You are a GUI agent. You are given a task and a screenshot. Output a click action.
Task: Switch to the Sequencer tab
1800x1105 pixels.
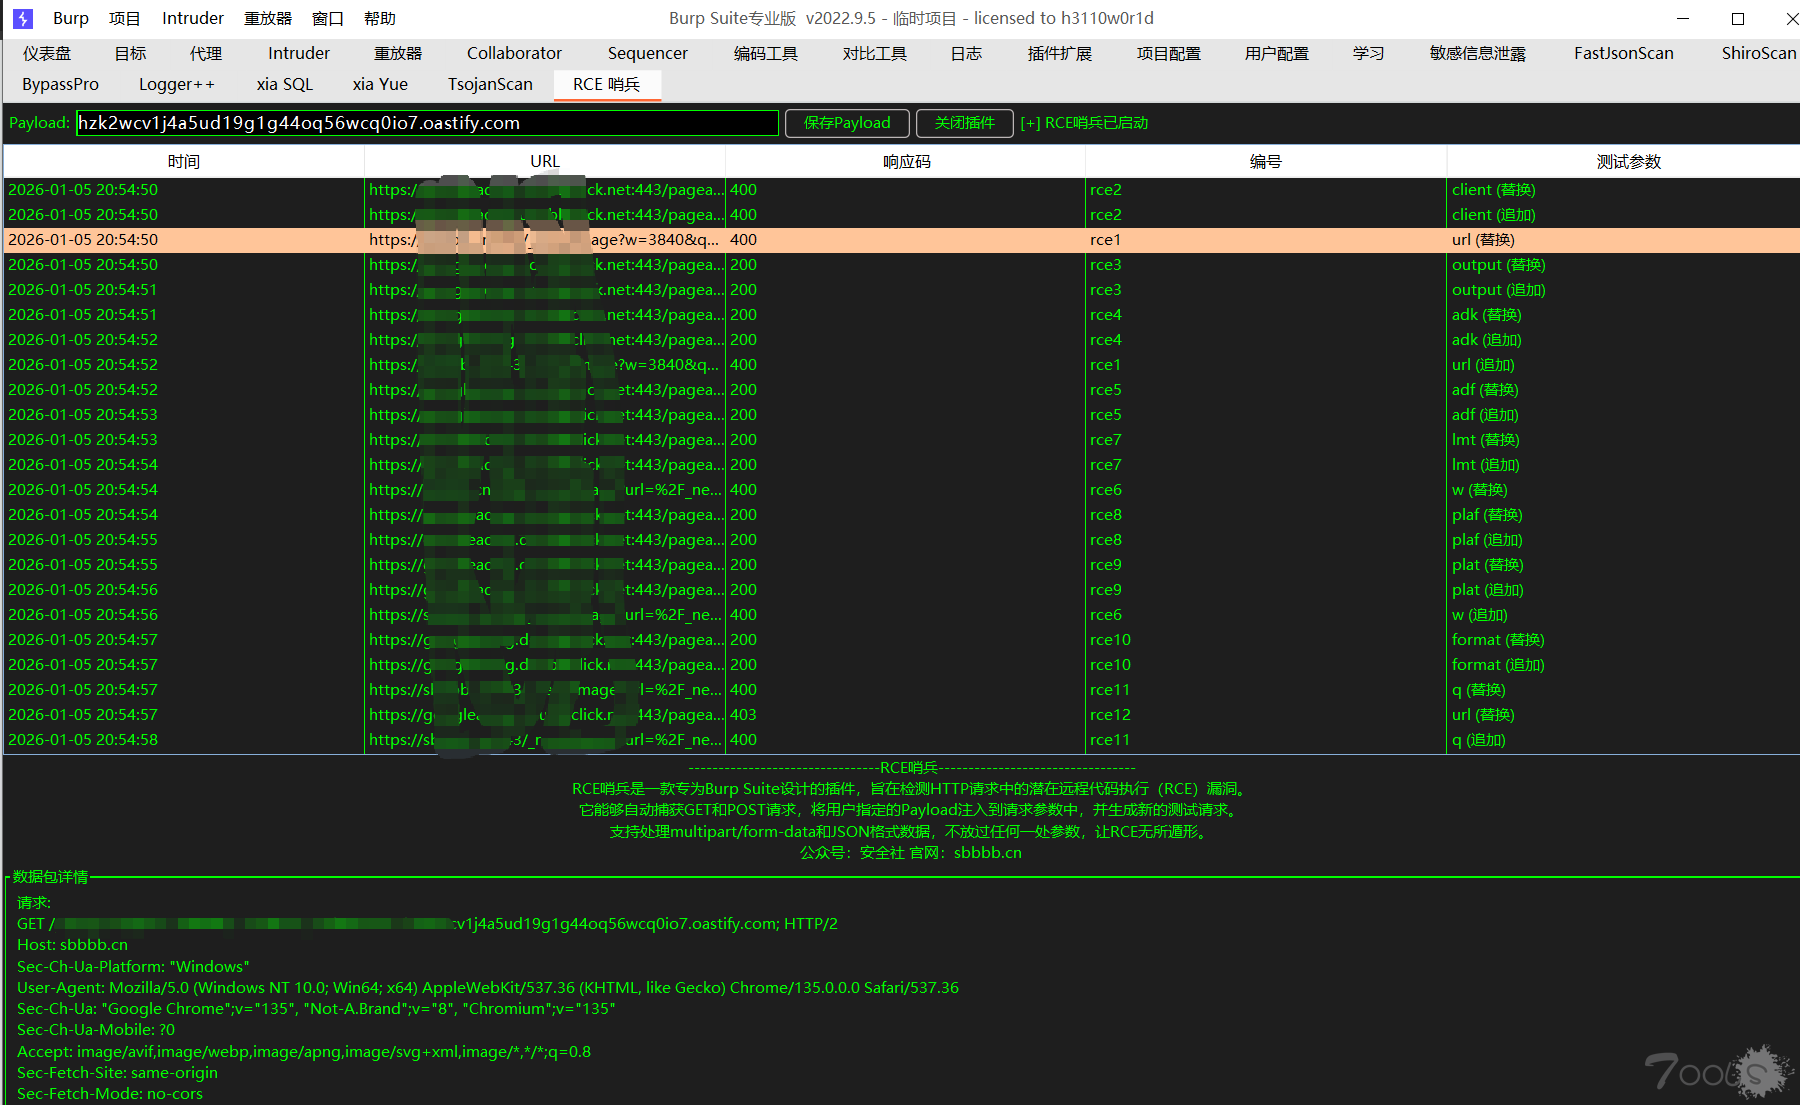pos(647,54)
